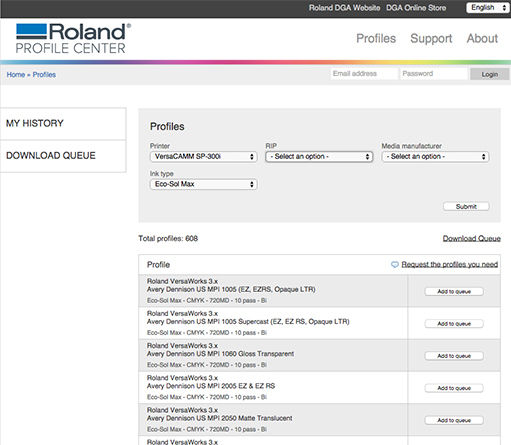Focus the Email address field
The image size is (511, 445).
coord(364,74)
